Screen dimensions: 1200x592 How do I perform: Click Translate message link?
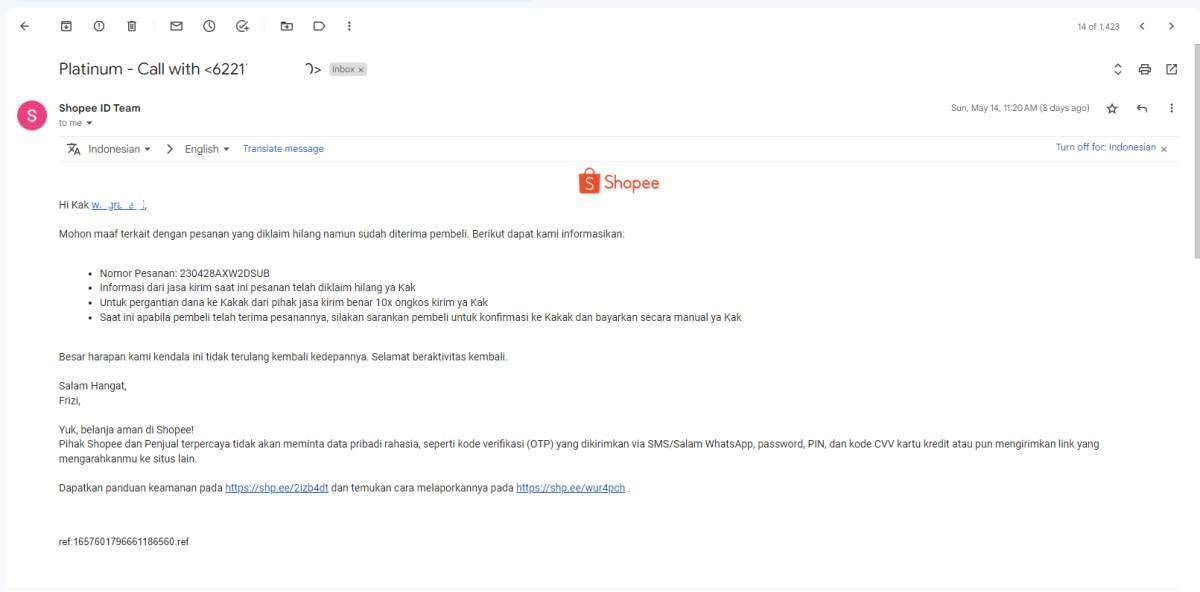pyautogui.click(x=283, y=149)
